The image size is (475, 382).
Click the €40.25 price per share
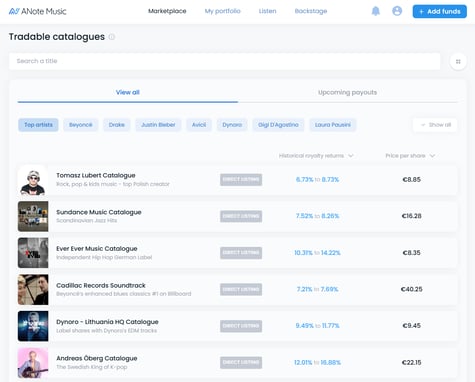412,289
